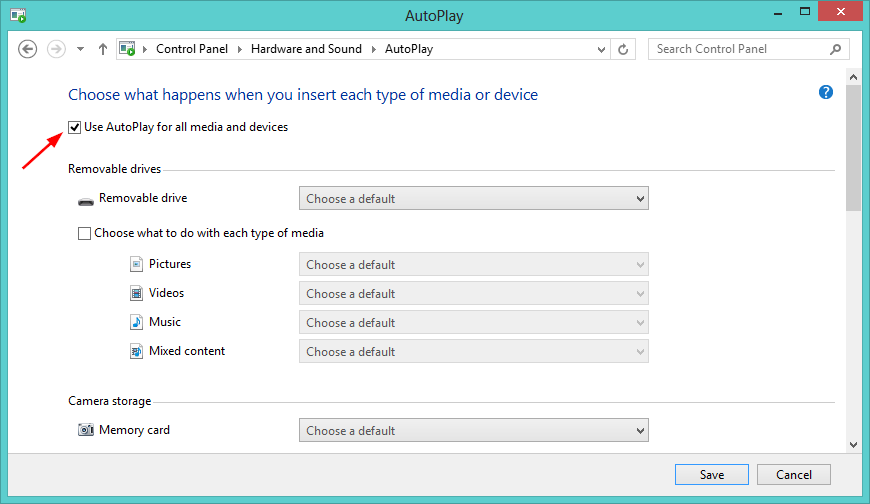
Task: Click the Search Control Panel field
Action: click(x=740, y=49)
